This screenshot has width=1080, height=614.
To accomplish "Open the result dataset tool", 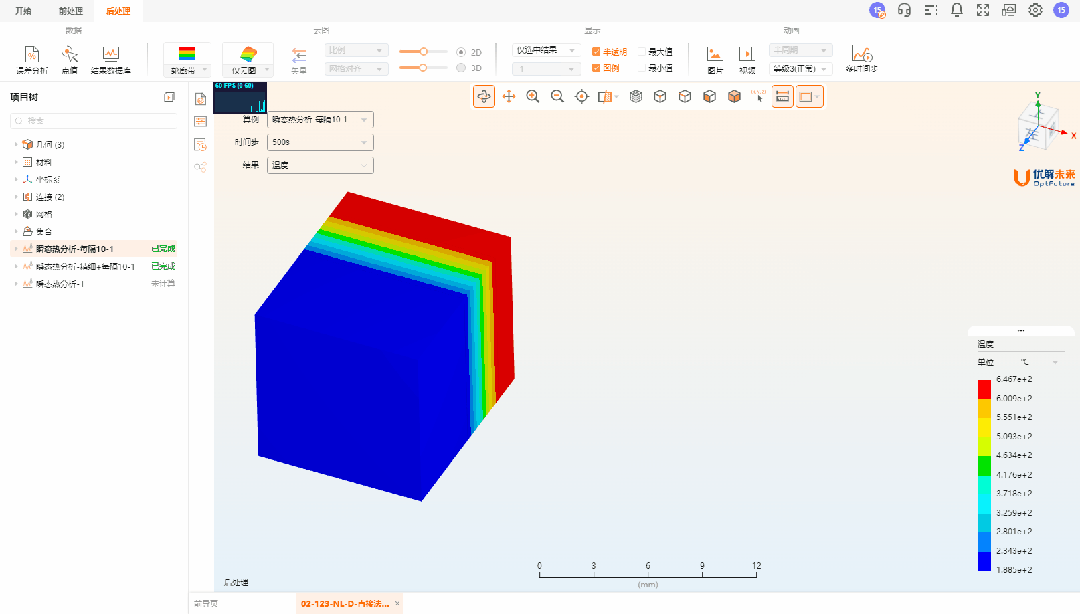I will [x=110, y=59].
